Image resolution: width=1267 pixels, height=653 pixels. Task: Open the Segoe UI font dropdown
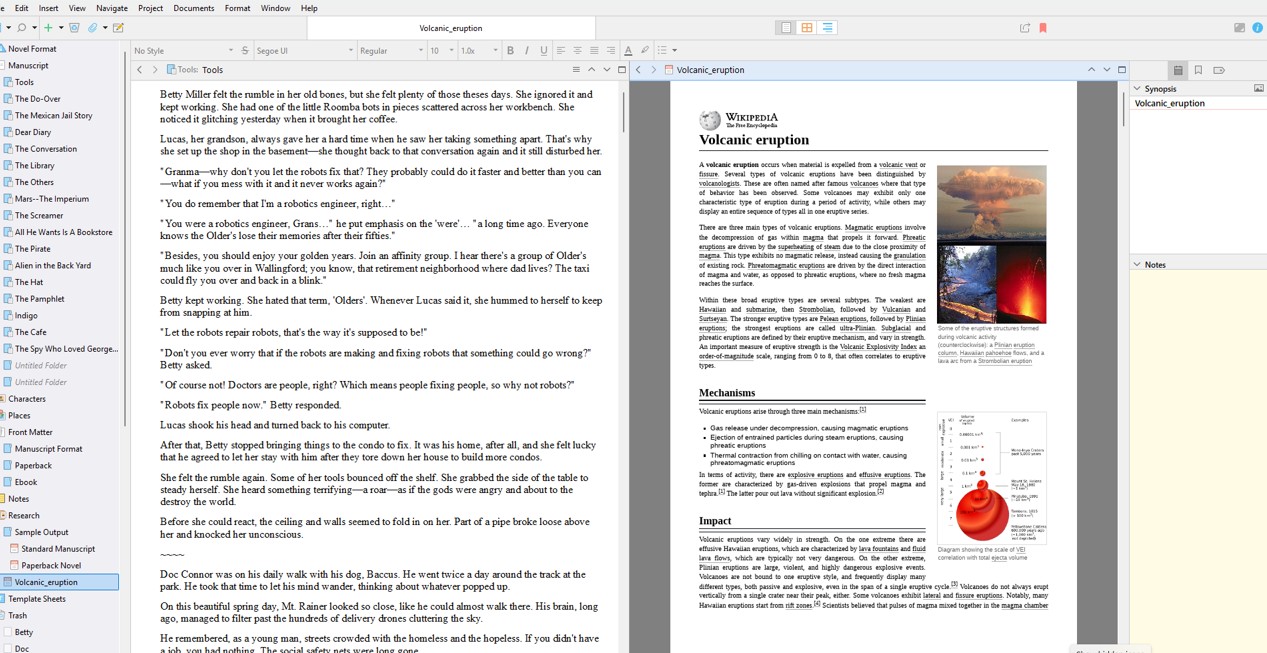[304, 50]
